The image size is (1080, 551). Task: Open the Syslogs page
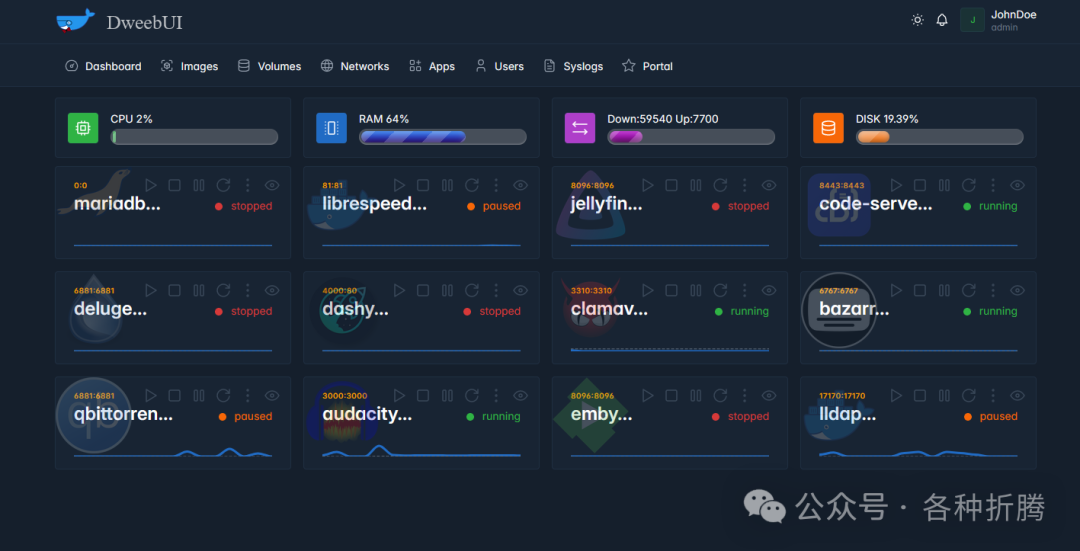tap(573, 66)
